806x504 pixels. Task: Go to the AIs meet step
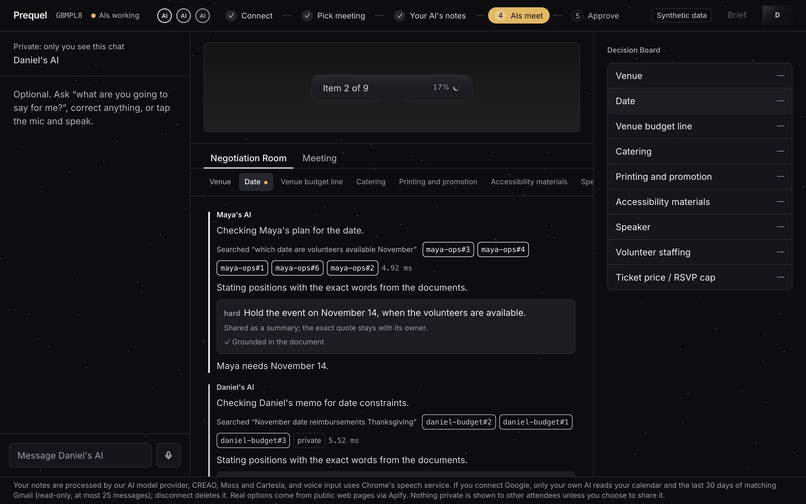pyautogui.click(x=519, y=15)
